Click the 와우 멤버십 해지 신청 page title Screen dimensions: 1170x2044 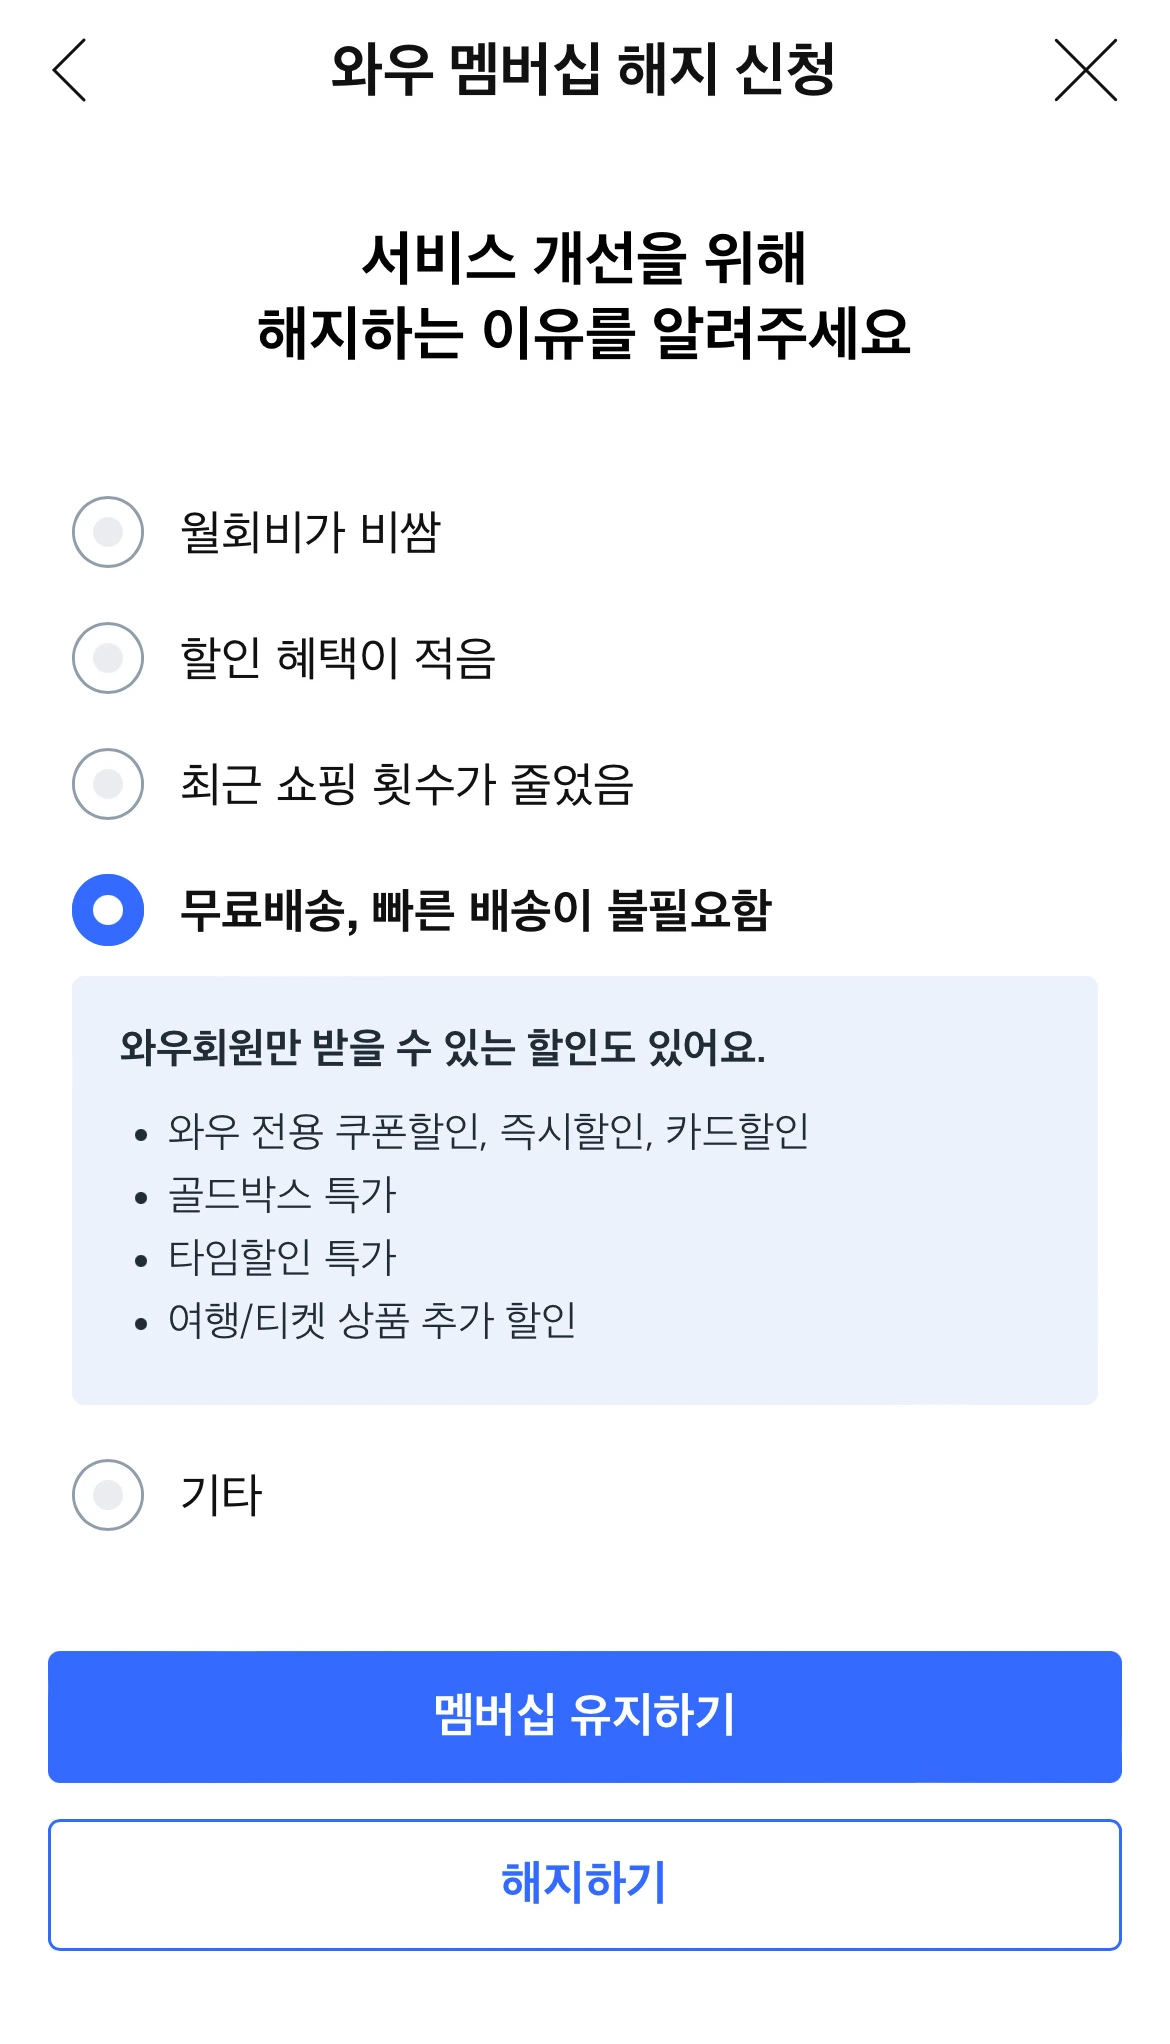(583, 70)
